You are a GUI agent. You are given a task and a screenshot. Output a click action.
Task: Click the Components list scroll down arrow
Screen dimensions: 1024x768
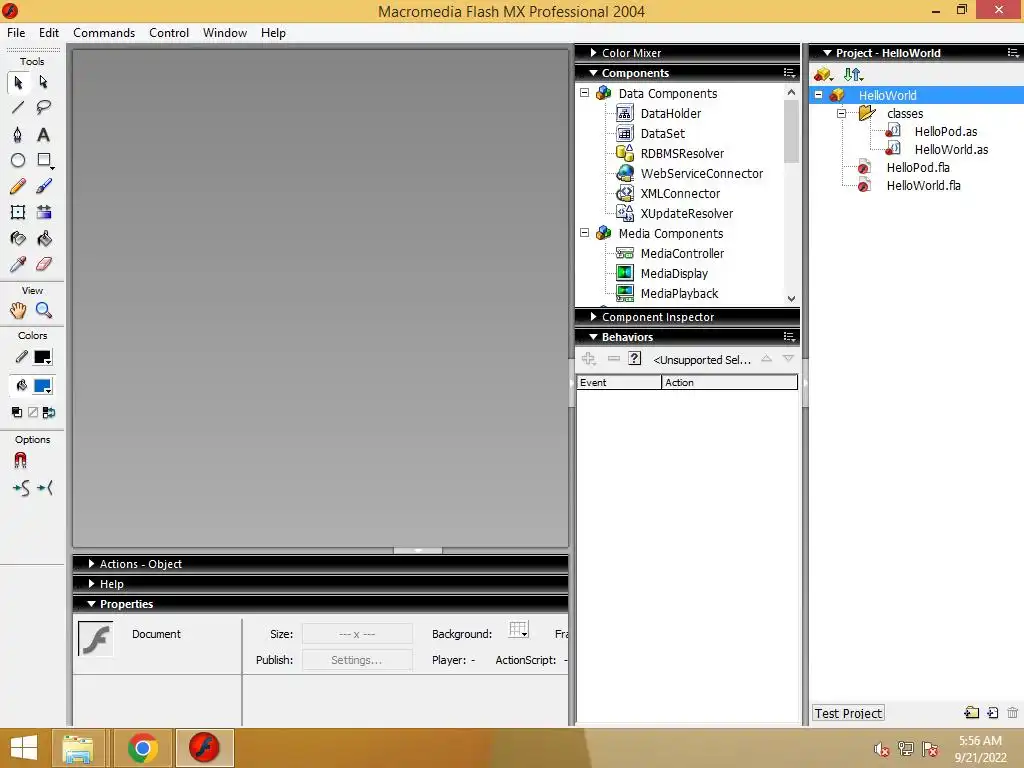point(792,298)
